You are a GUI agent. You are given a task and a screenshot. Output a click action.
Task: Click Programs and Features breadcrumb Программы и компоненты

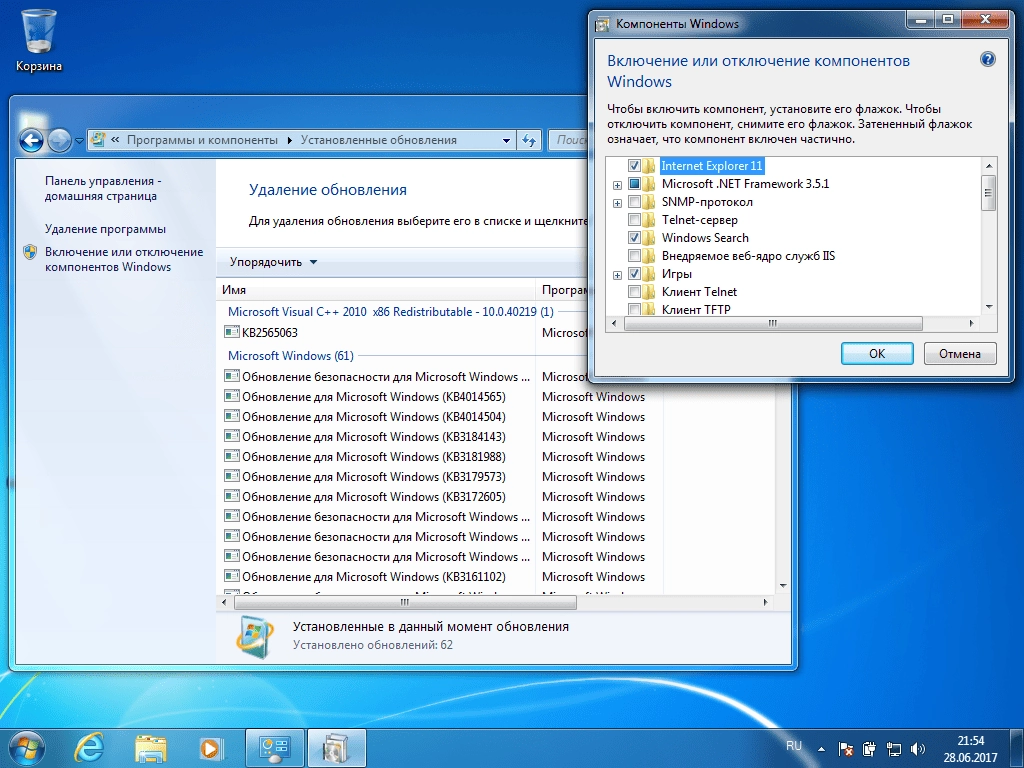202,140
